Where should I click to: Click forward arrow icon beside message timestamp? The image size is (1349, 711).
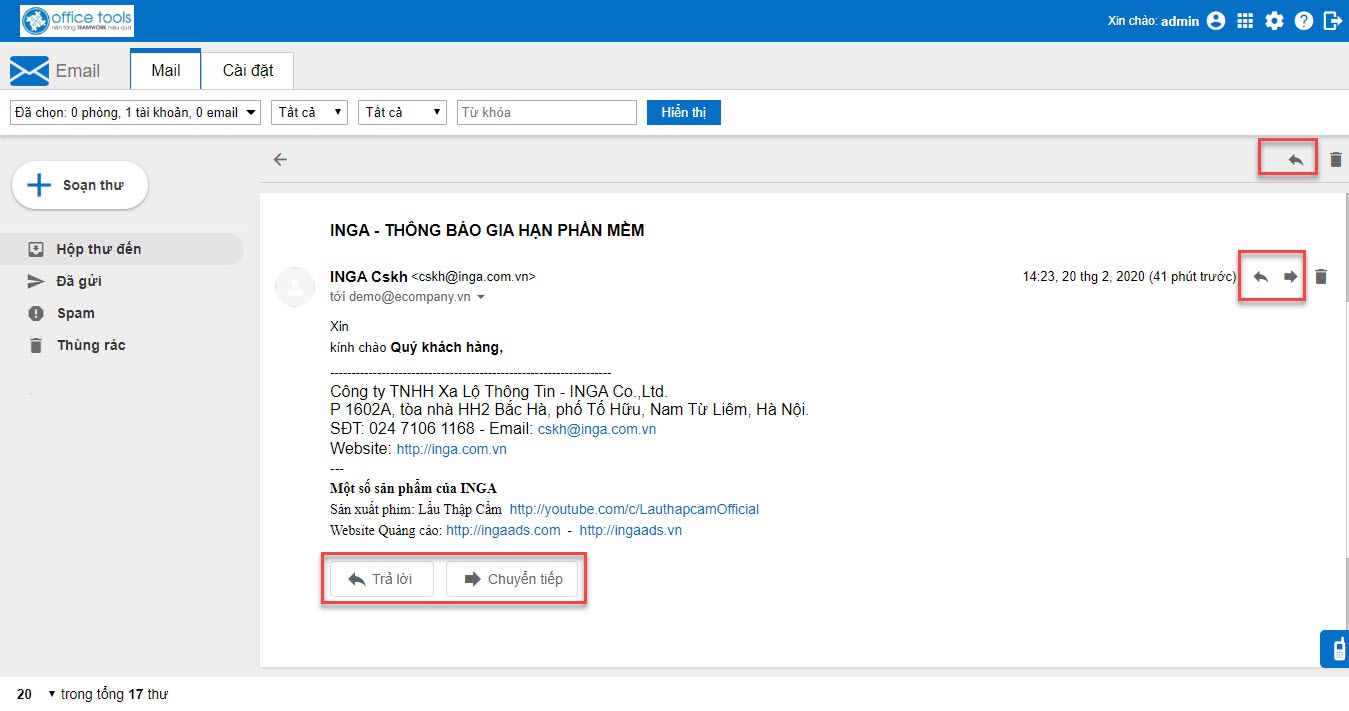point(1291,277)
